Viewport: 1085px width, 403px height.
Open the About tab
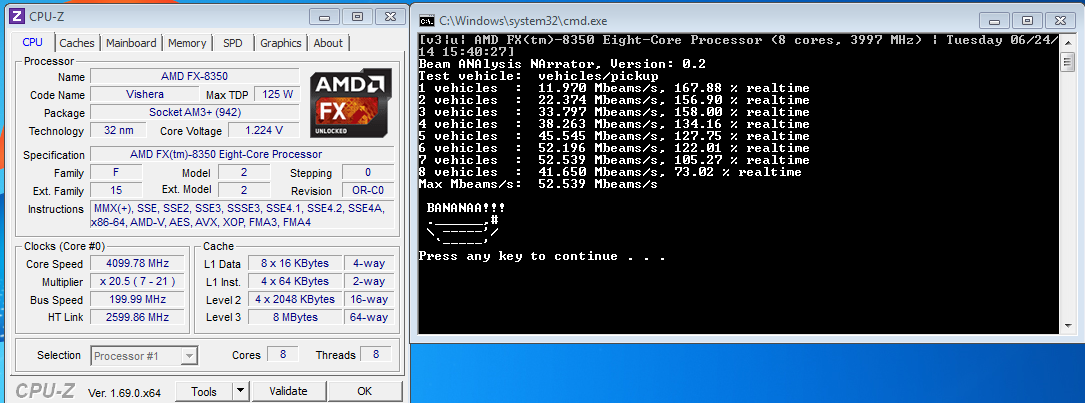[x=328, y=43]
